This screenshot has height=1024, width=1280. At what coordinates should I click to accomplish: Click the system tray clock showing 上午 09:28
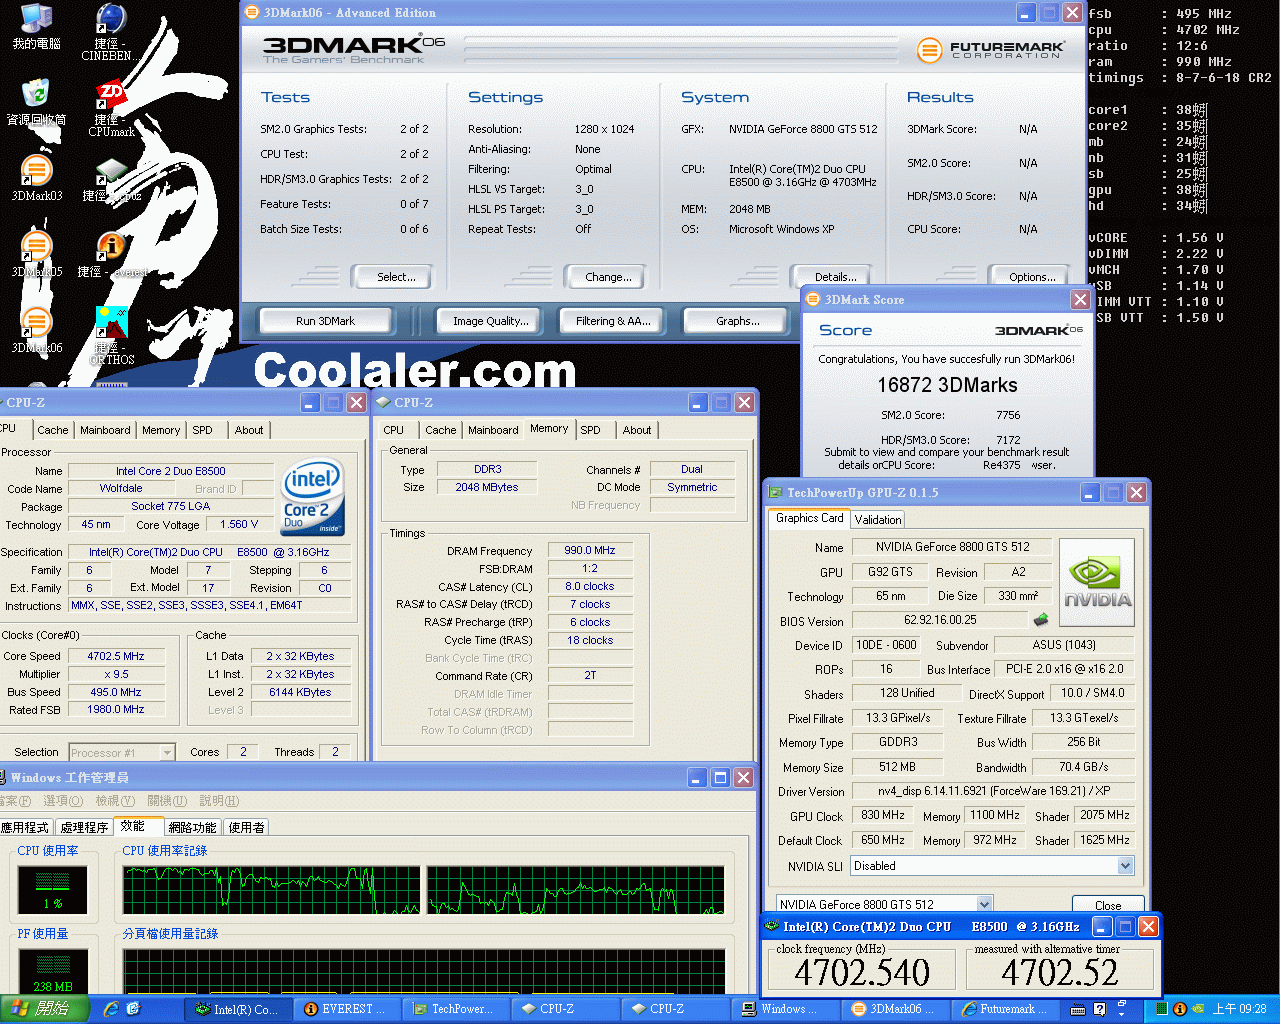point(1239,1009)
